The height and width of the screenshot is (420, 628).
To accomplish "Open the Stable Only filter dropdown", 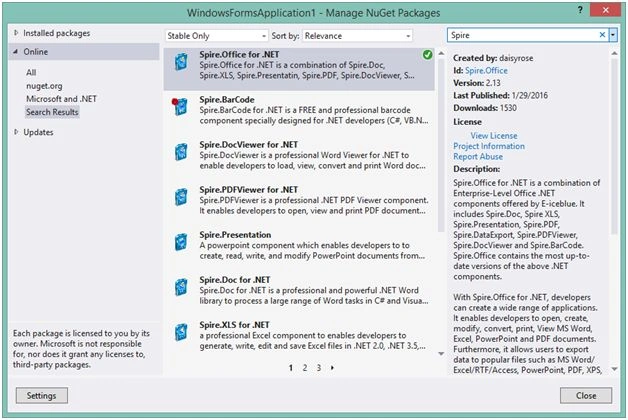I will point(217,36).
